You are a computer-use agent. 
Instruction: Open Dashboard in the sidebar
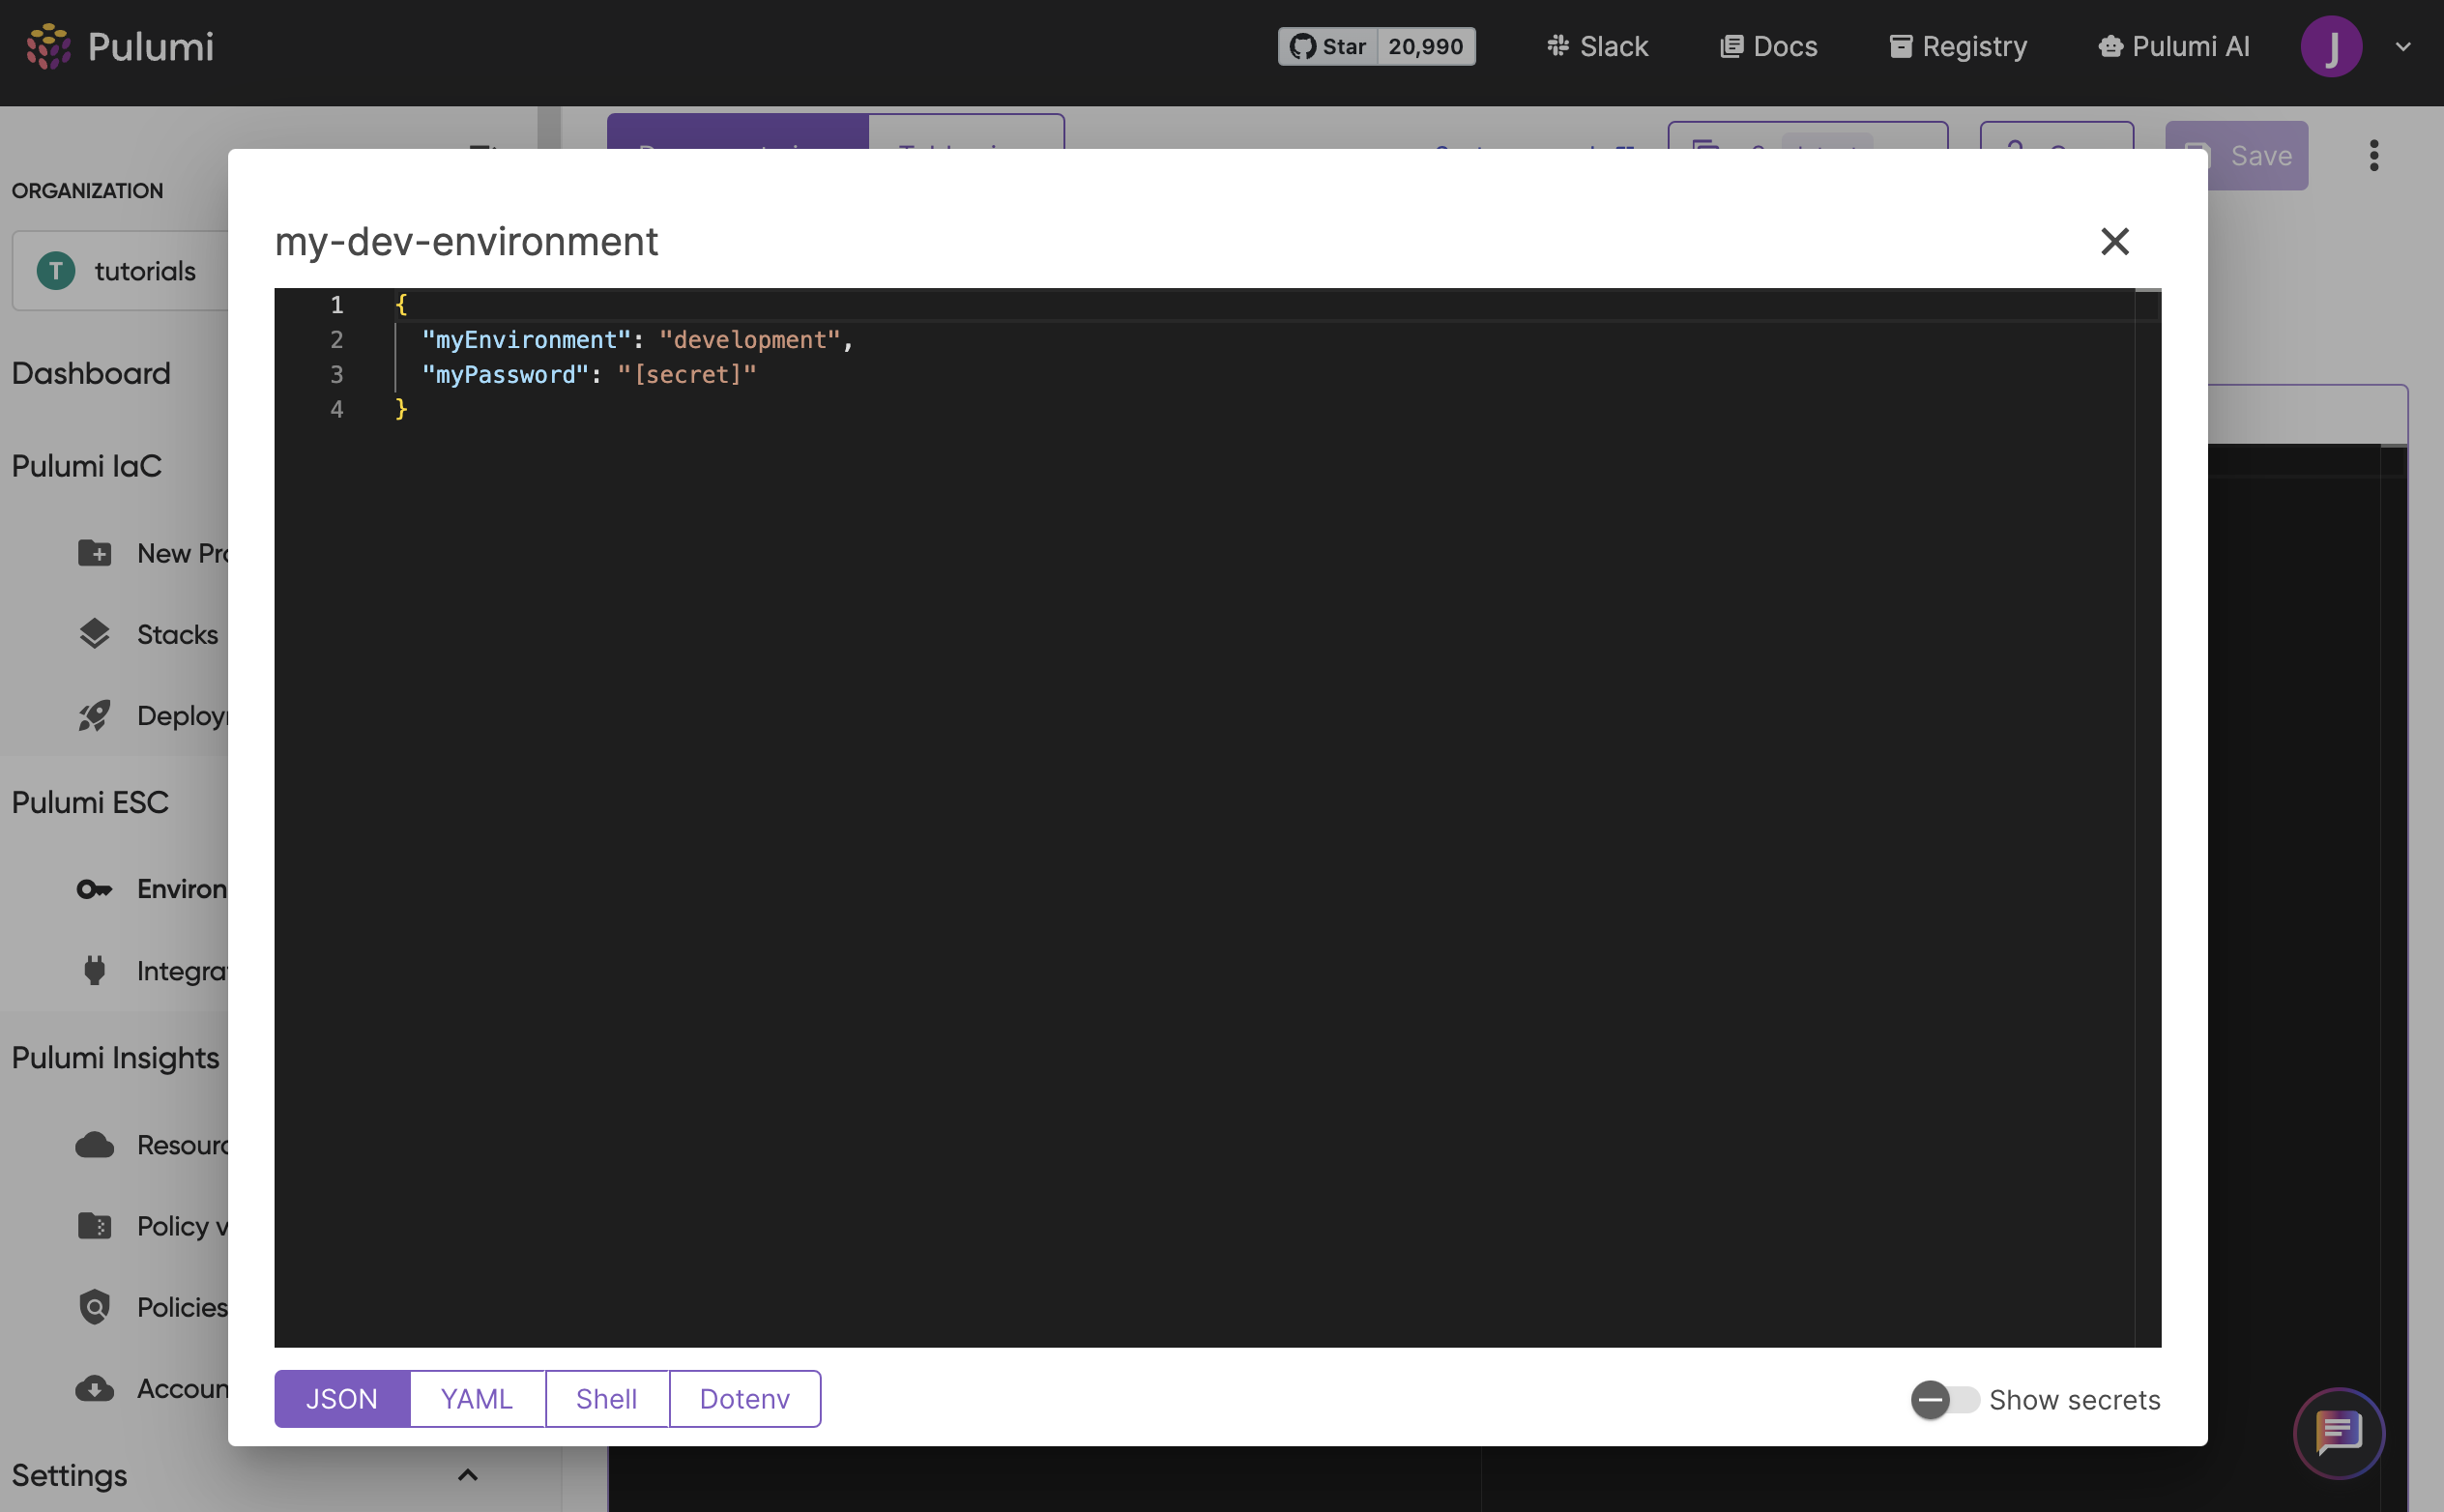pyautogui.click(x=91, y=373)
